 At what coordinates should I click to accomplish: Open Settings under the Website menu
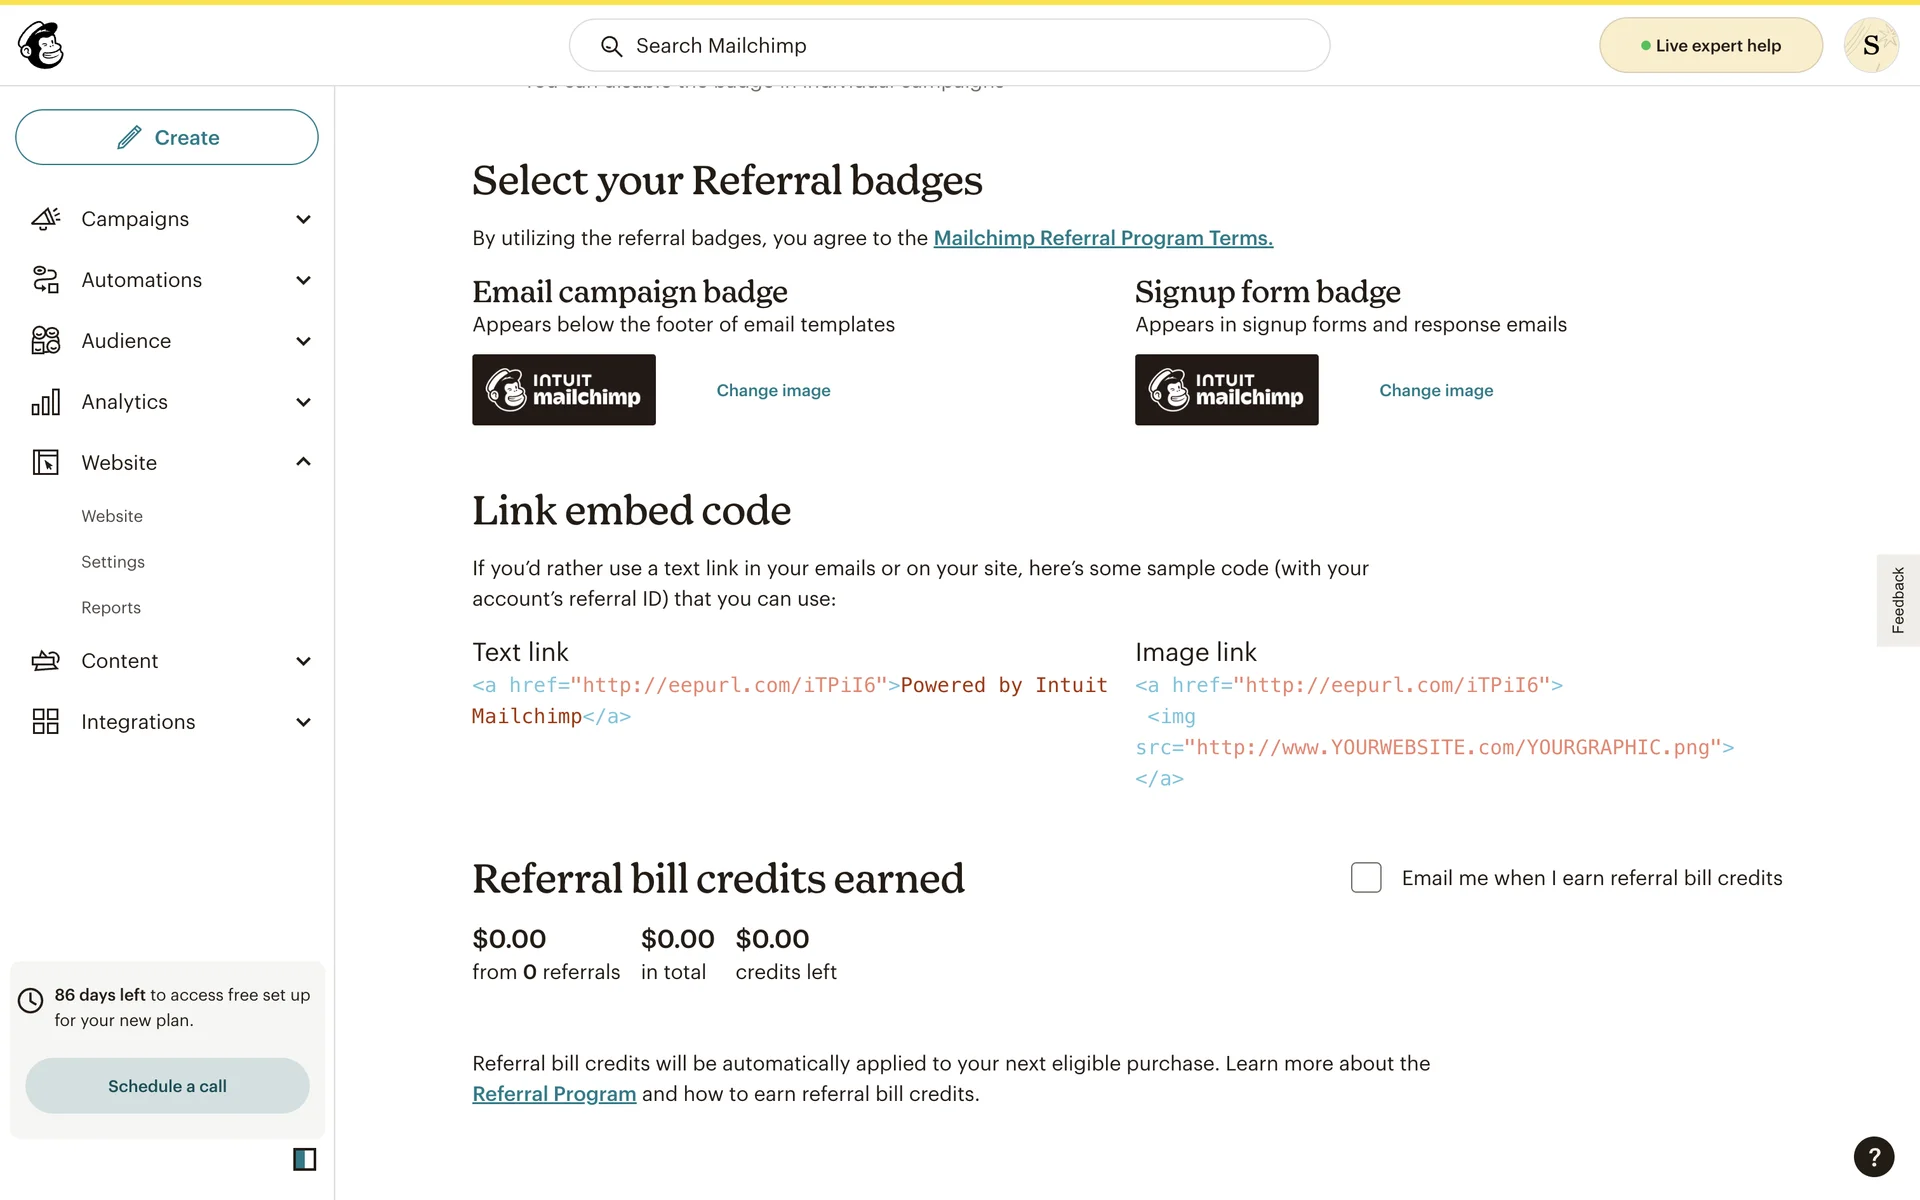pos(113,562)
